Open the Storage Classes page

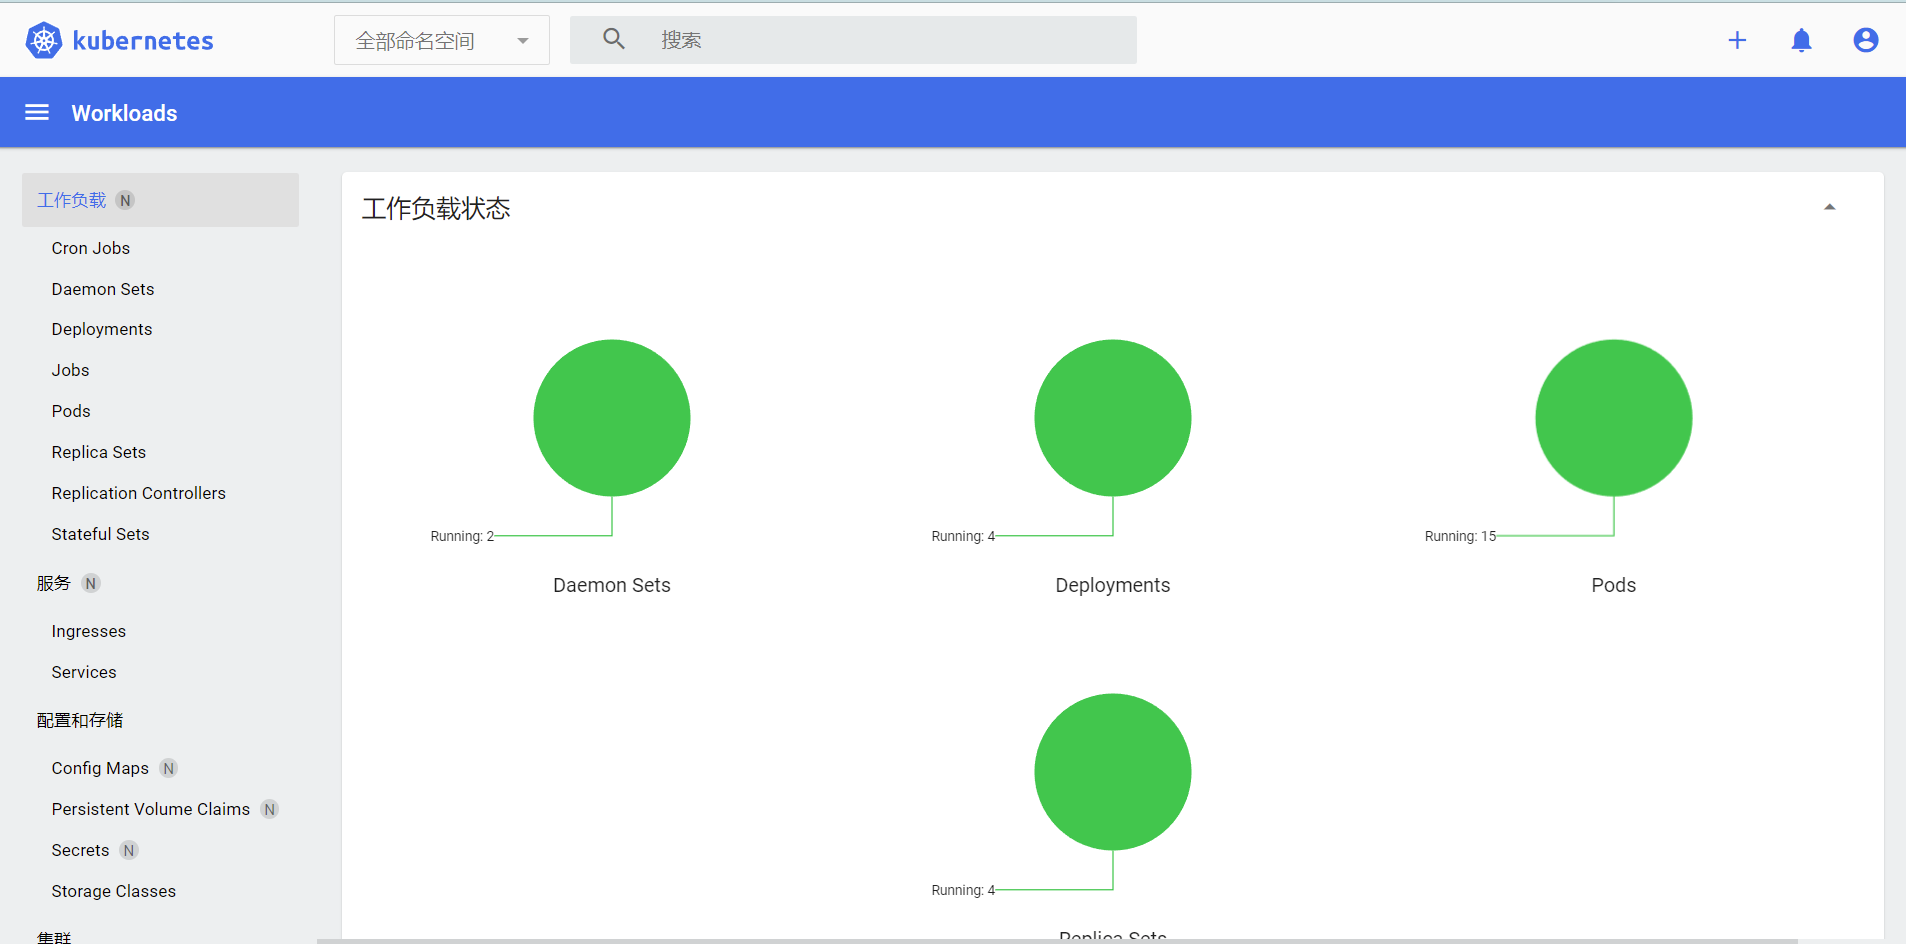coord(113,890)
